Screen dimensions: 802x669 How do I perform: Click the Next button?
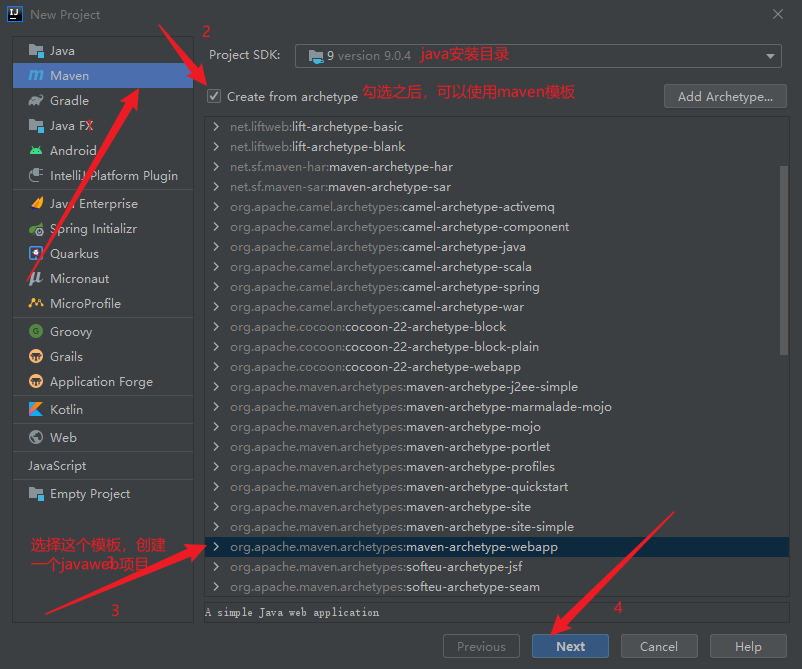[x=570, y=646]
